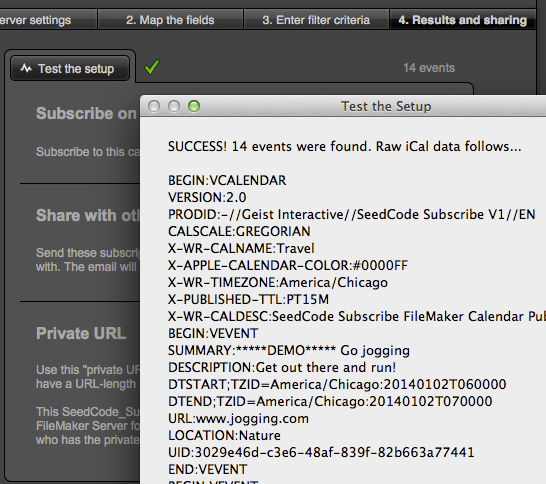Go to the server settings tab
546x484 pixels.
click(48, 20)
